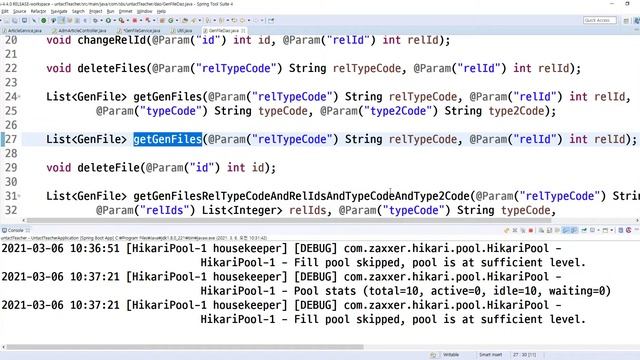
Task: Toggle Show Console on Standard Out change
Action: coord(565,231)
